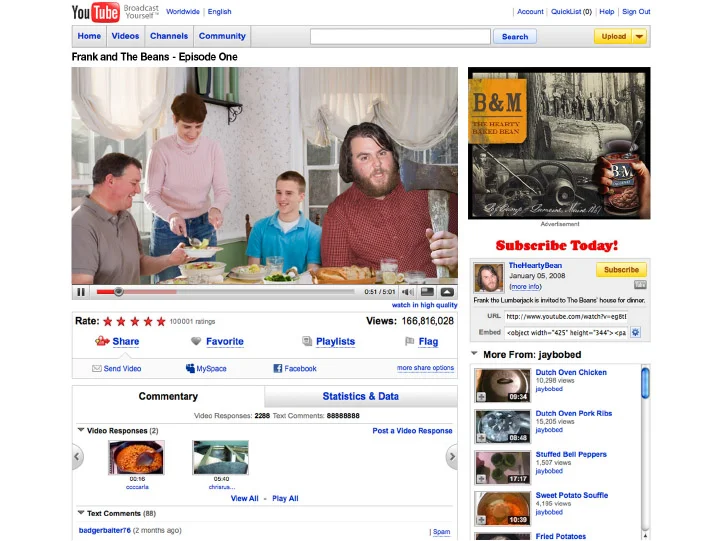Click the Upload button
Image resolution: width=721 pixels, height=541 pixels.
tap(614, 36)
